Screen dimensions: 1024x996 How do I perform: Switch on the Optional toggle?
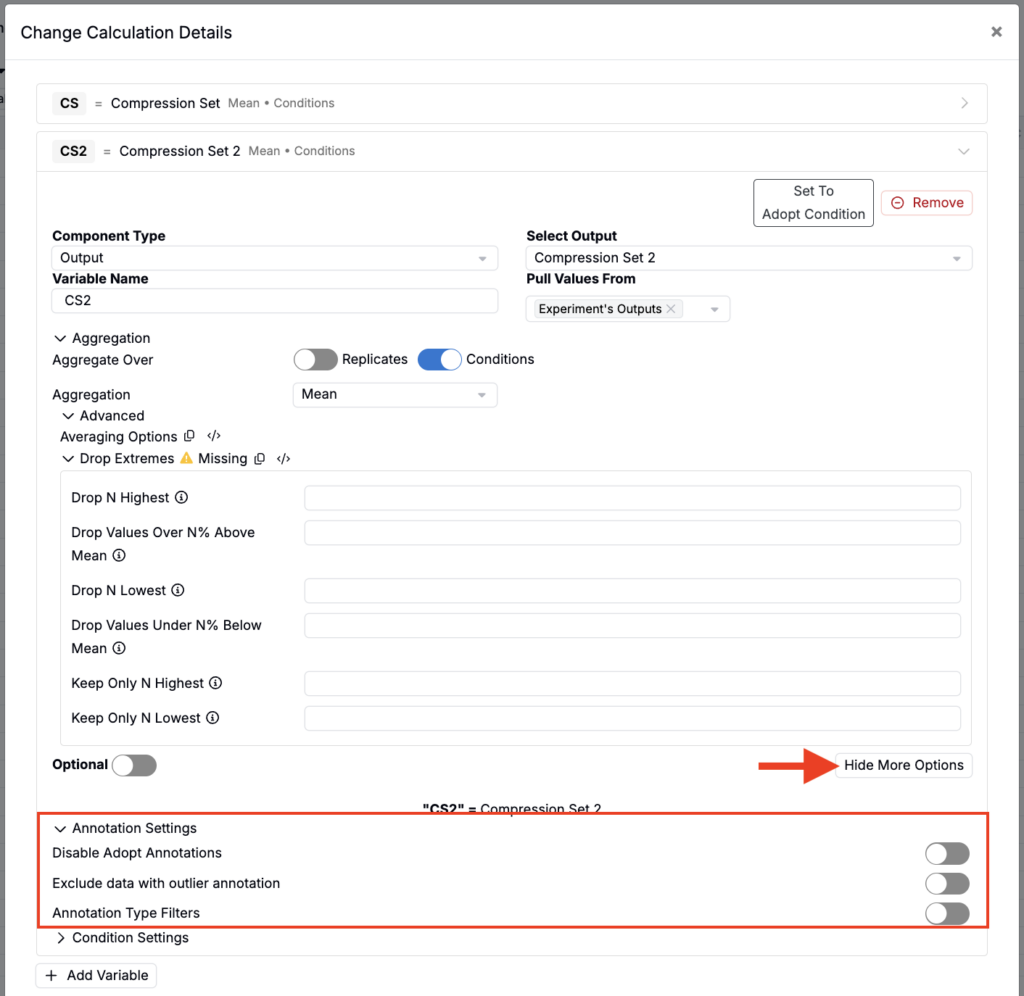click(134, 765)
